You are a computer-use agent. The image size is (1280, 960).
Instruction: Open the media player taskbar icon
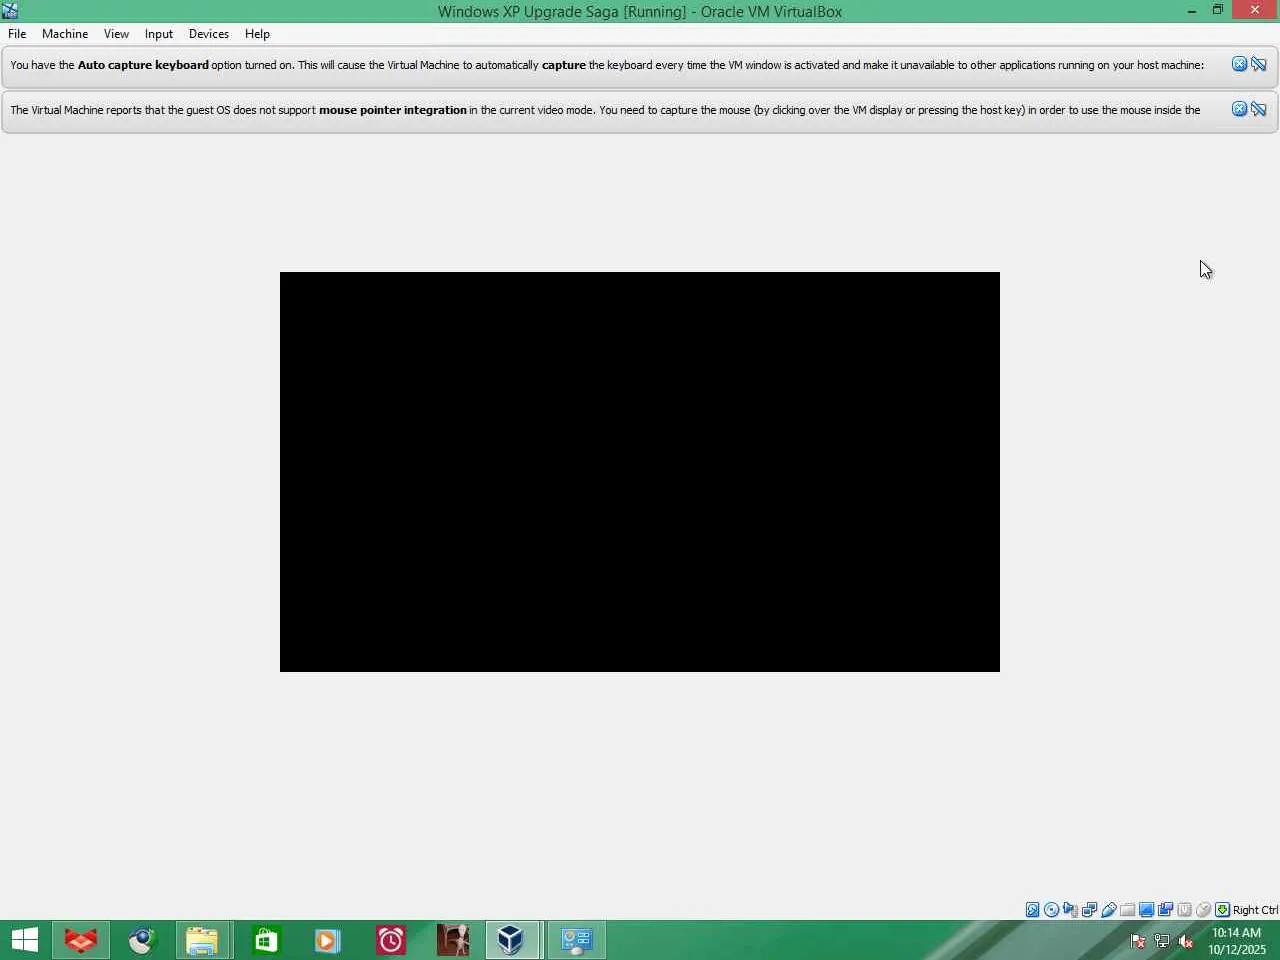click(x=328, y=940)
